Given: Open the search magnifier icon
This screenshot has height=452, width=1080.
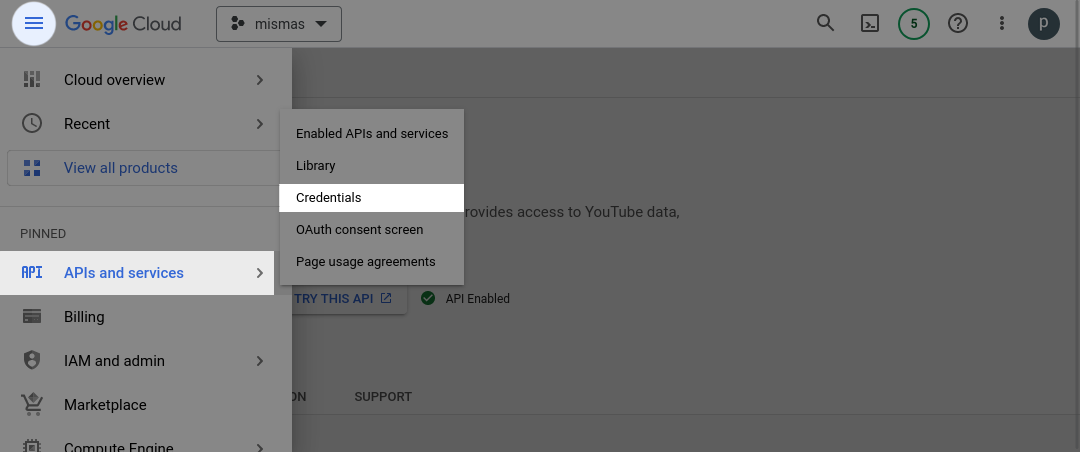Looking at the screenshot, I should (825, 23).
